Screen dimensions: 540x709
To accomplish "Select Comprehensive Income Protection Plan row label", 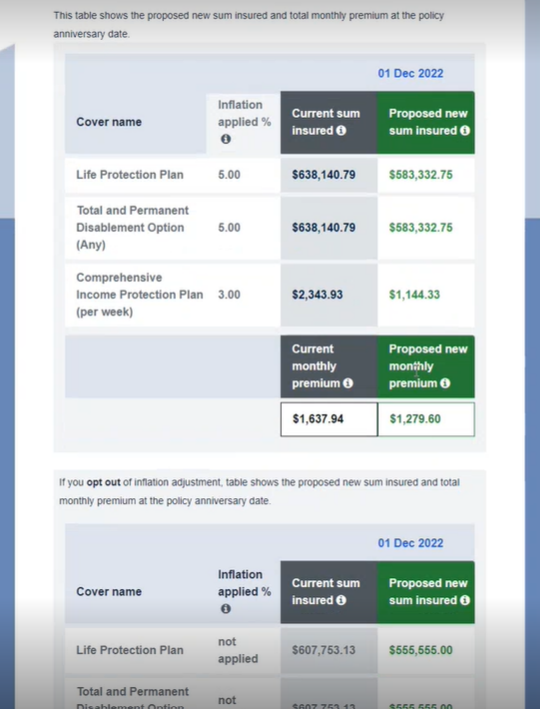I will (139, 295).
